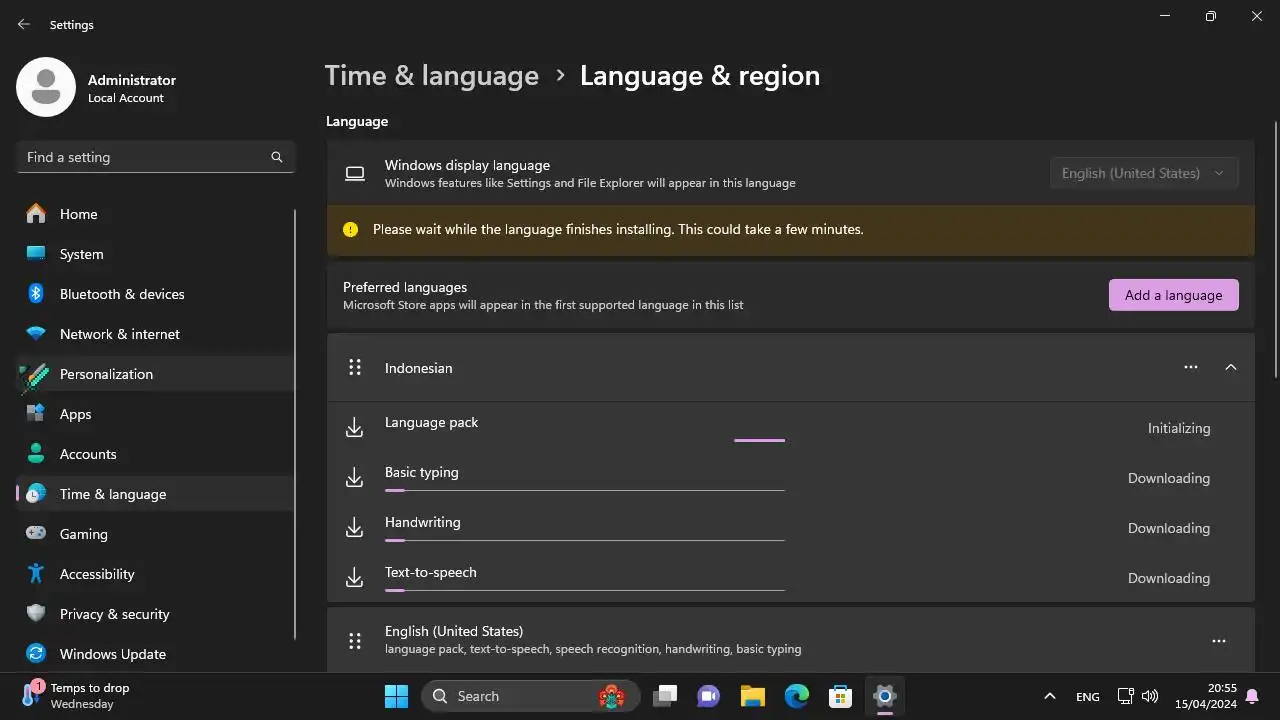Open the Teams chat icon on the taskbar

click(709, 696)
